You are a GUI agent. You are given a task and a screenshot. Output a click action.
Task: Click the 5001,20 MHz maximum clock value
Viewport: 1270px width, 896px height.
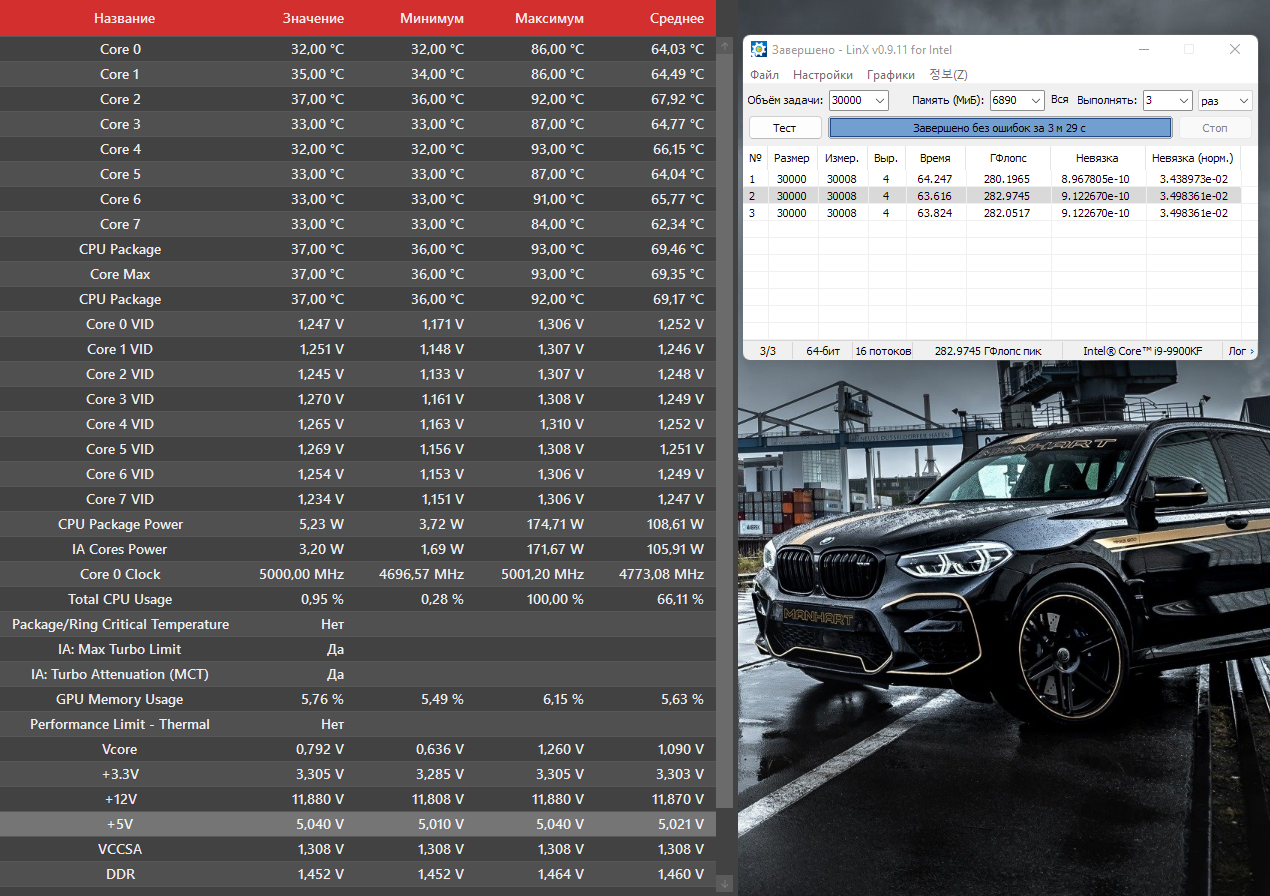[542, 574]
